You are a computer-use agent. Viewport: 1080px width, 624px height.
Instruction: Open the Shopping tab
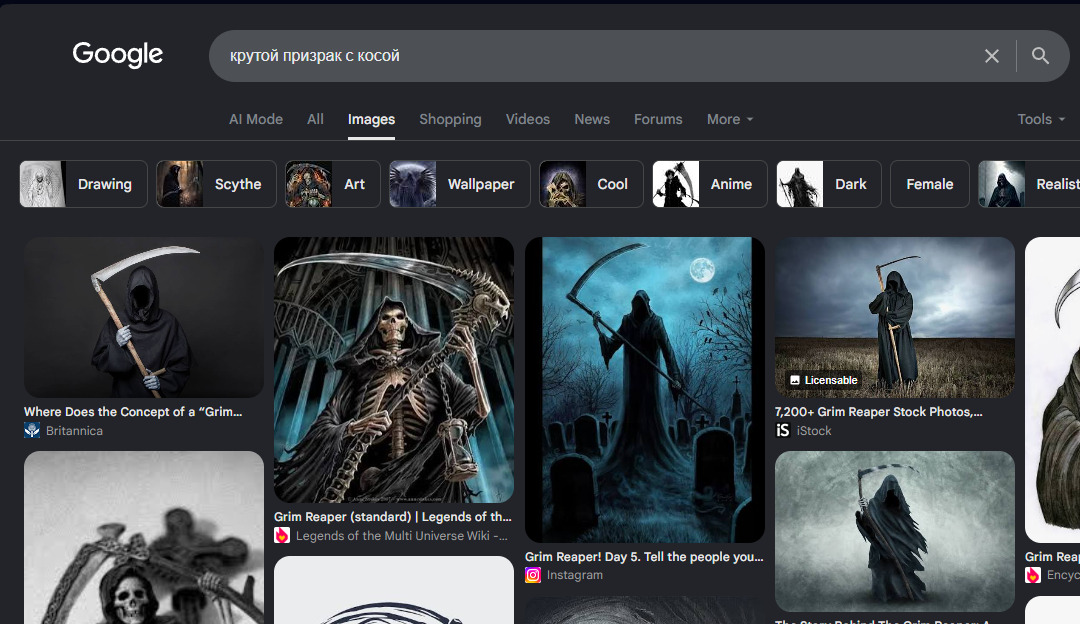pos(450,119)
